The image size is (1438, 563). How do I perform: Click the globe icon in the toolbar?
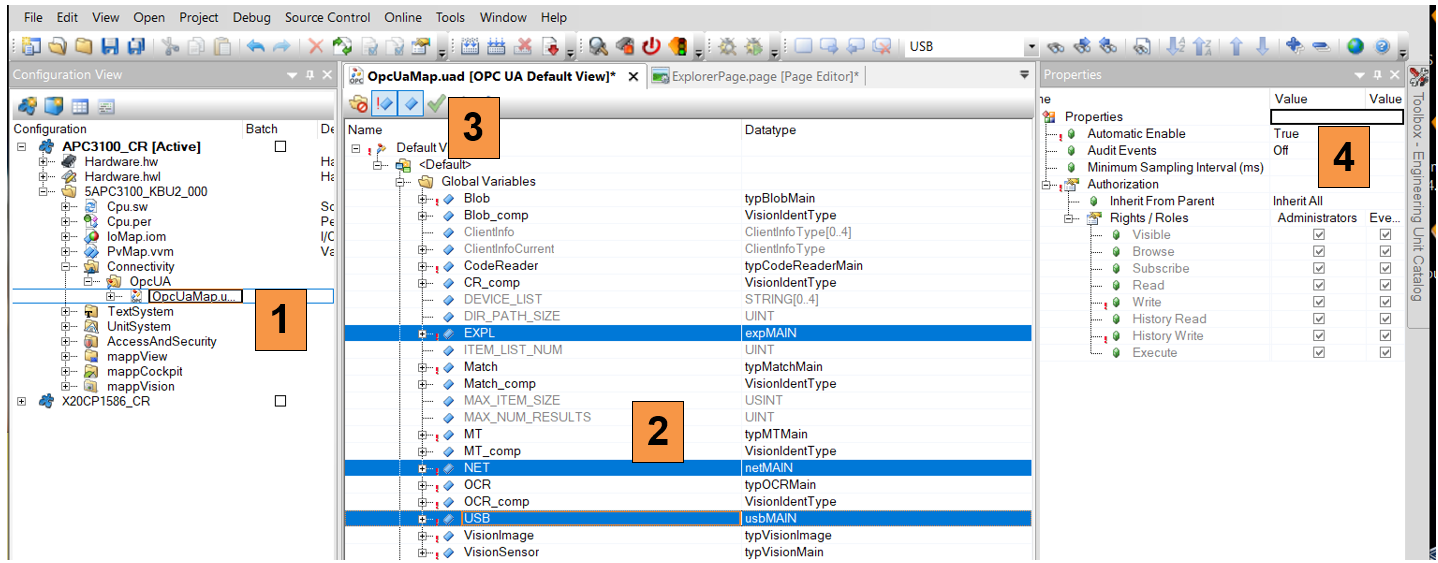(1355, 46)
